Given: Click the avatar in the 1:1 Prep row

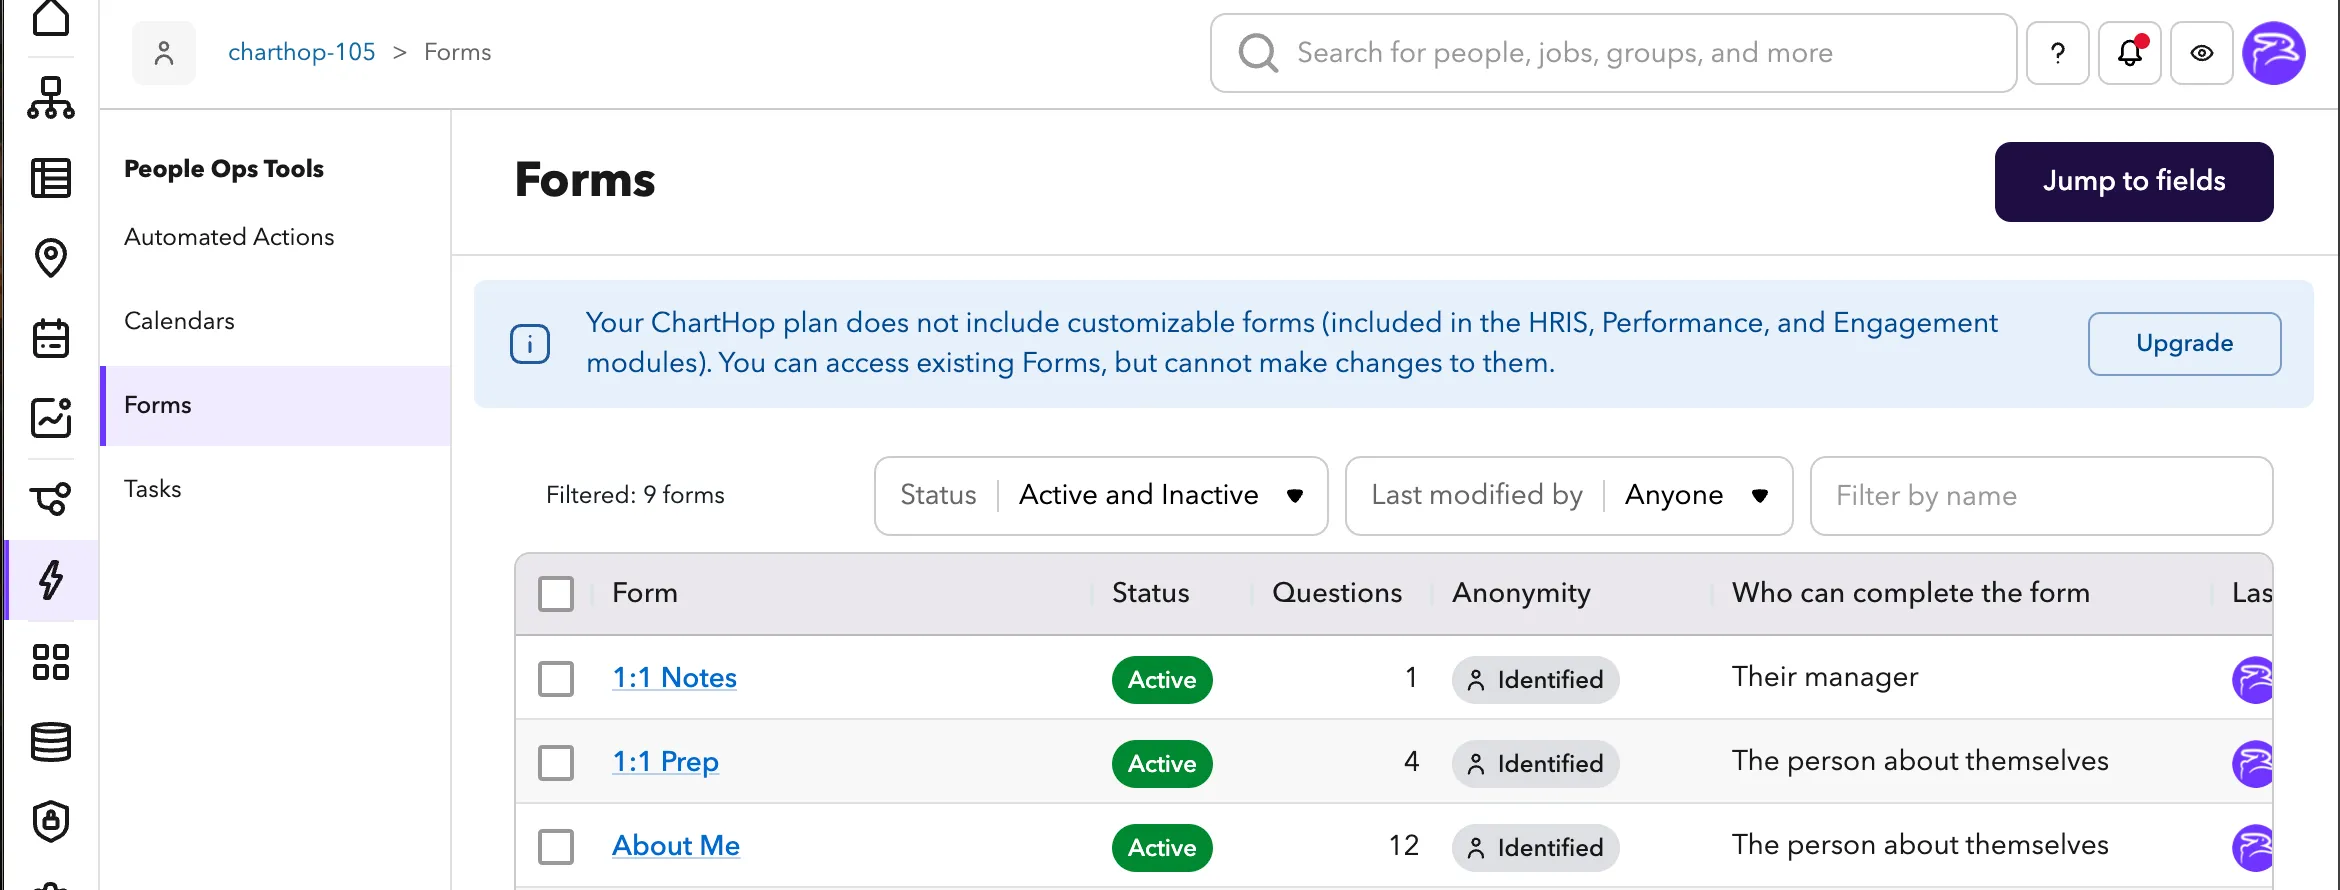Looking at the screenshot, I should coord(2253,764).
